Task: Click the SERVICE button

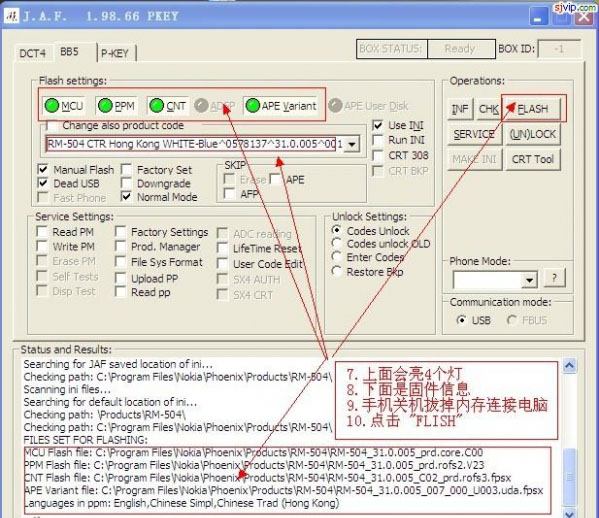Action: pos(474,134)
